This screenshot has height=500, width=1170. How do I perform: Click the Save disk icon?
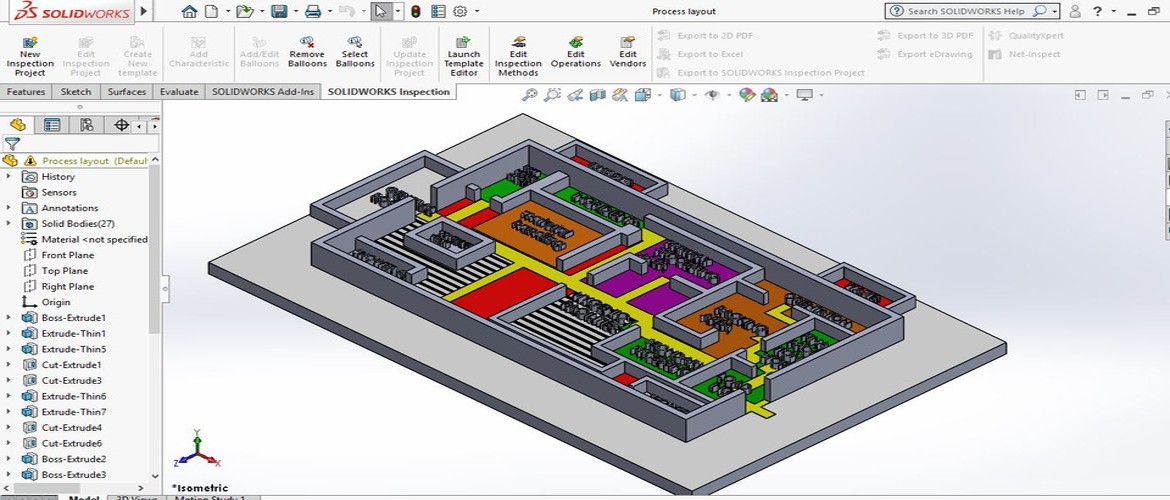279,12
